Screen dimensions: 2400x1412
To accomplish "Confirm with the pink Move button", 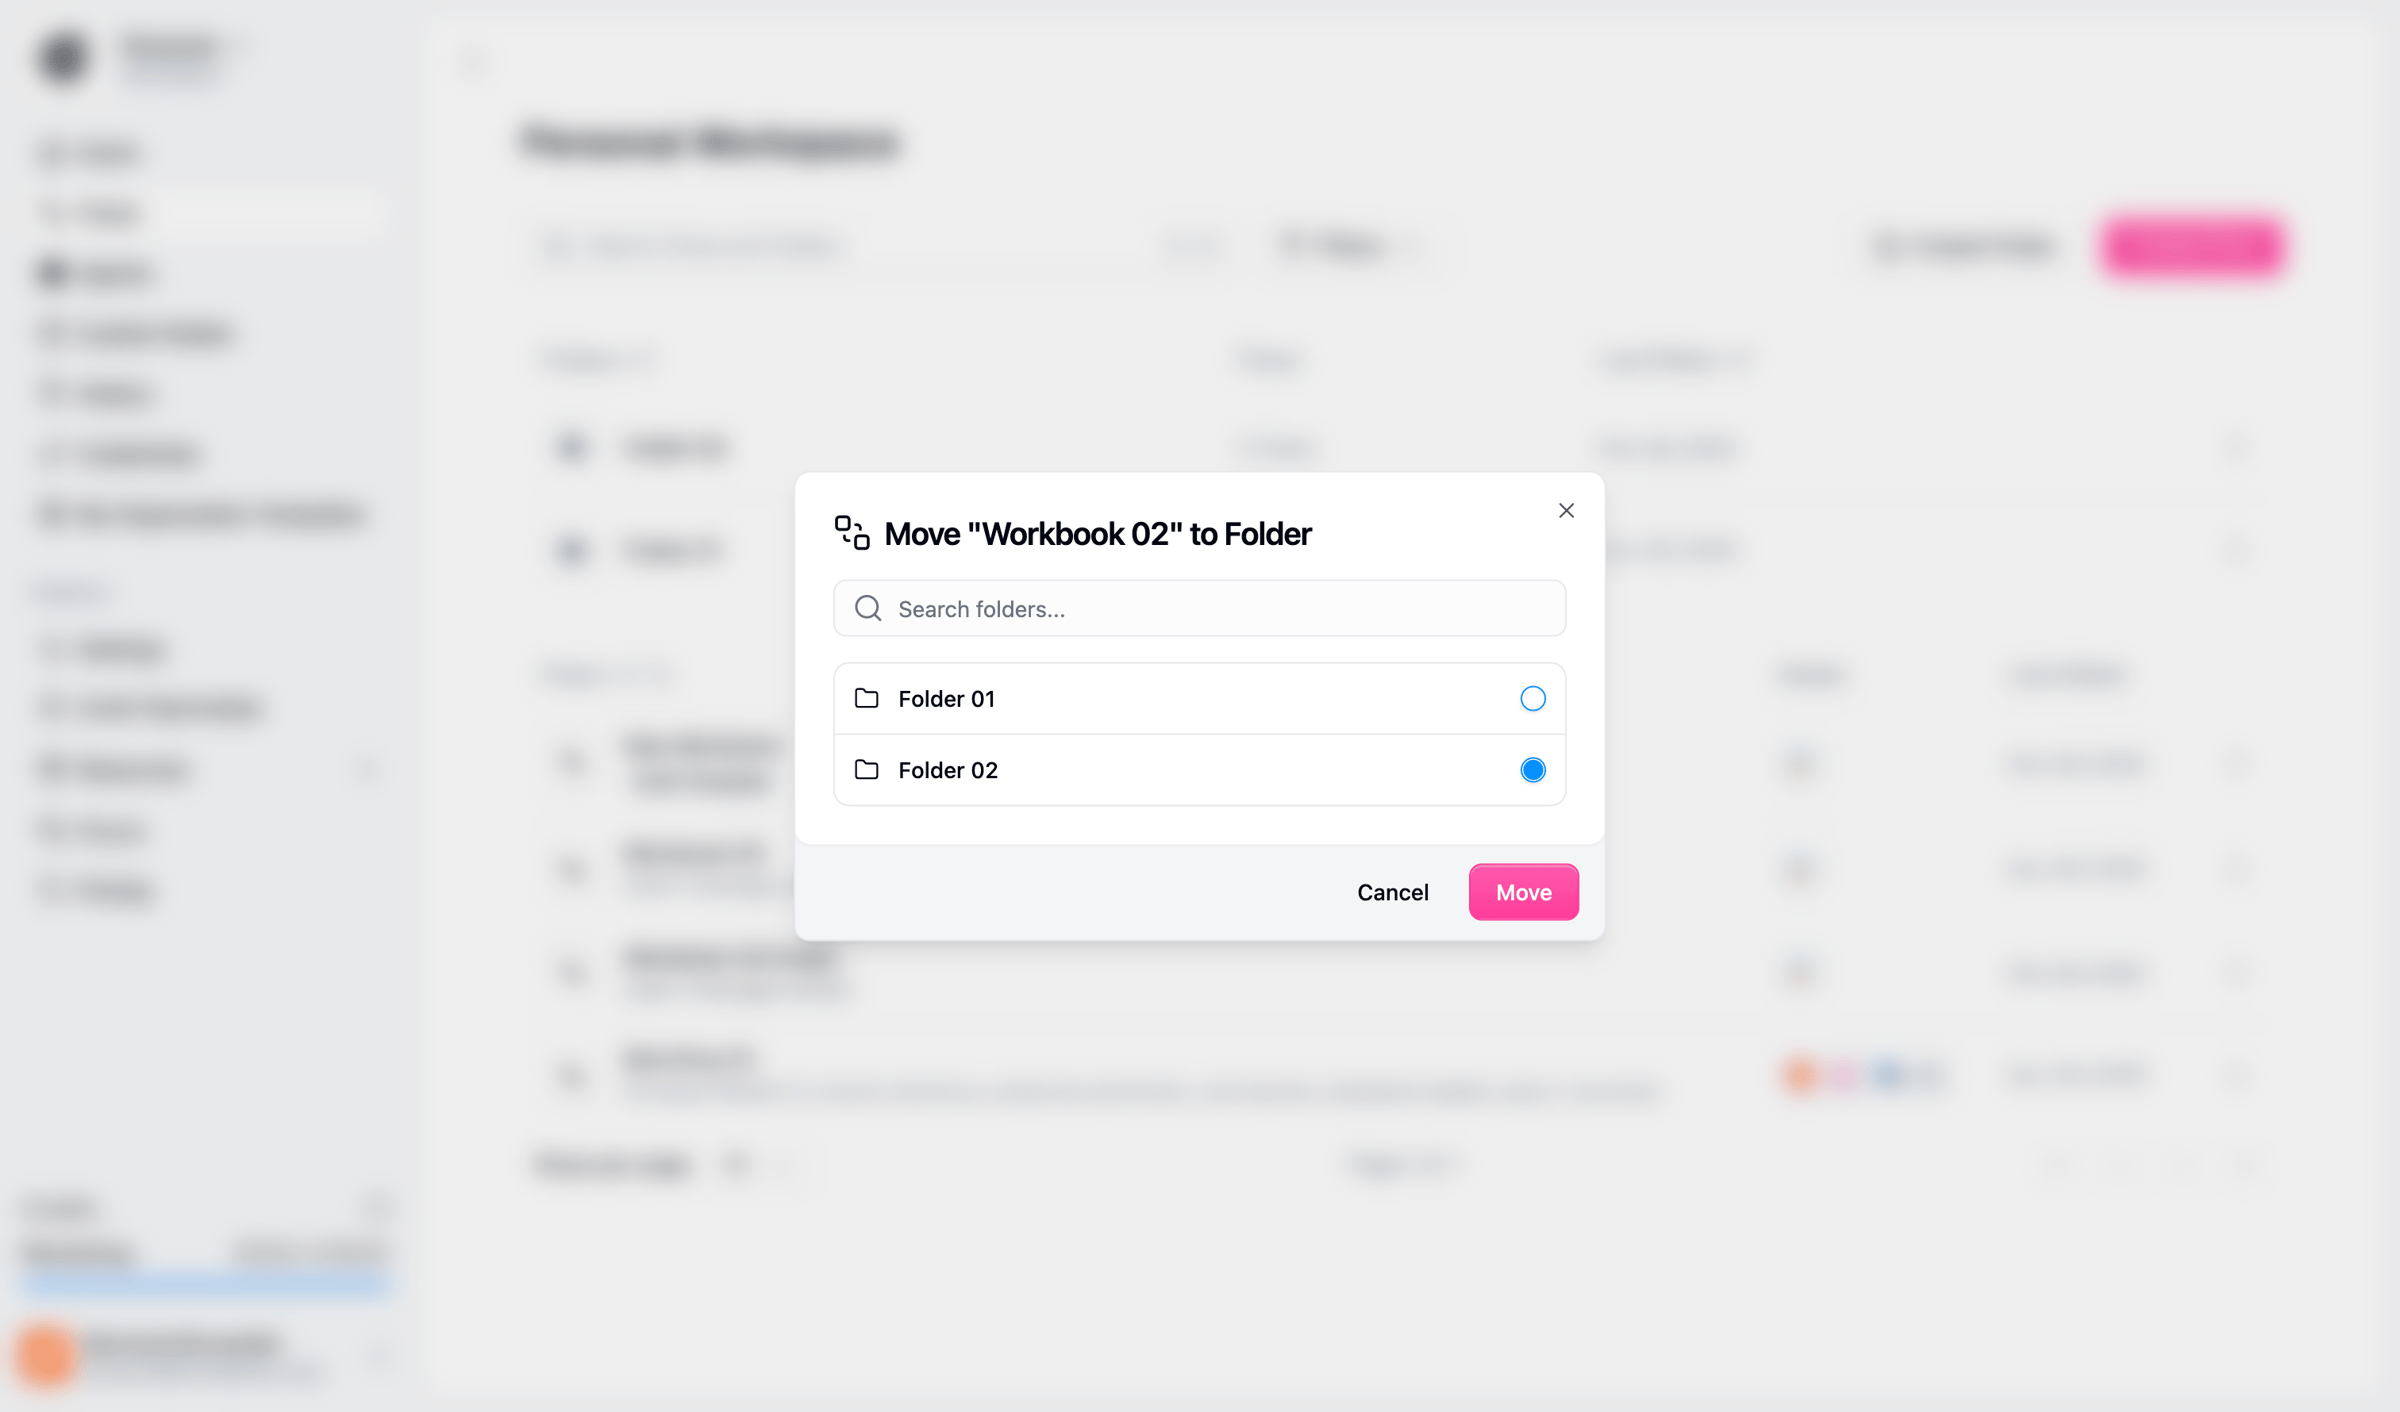I will tap(1523, 892).
